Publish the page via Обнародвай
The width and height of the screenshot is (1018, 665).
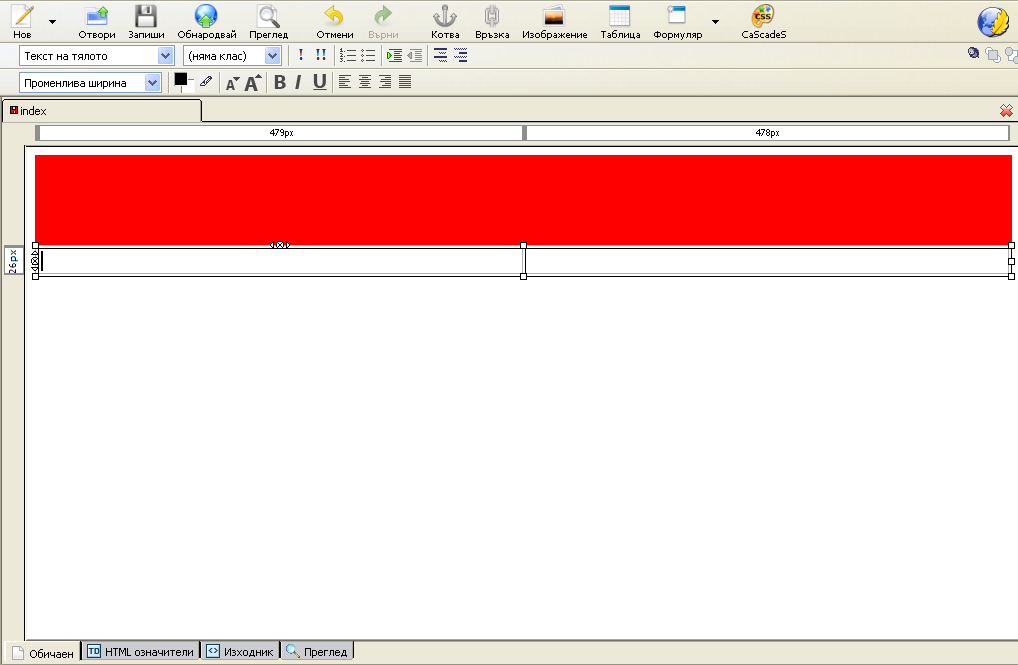(206, 21)
